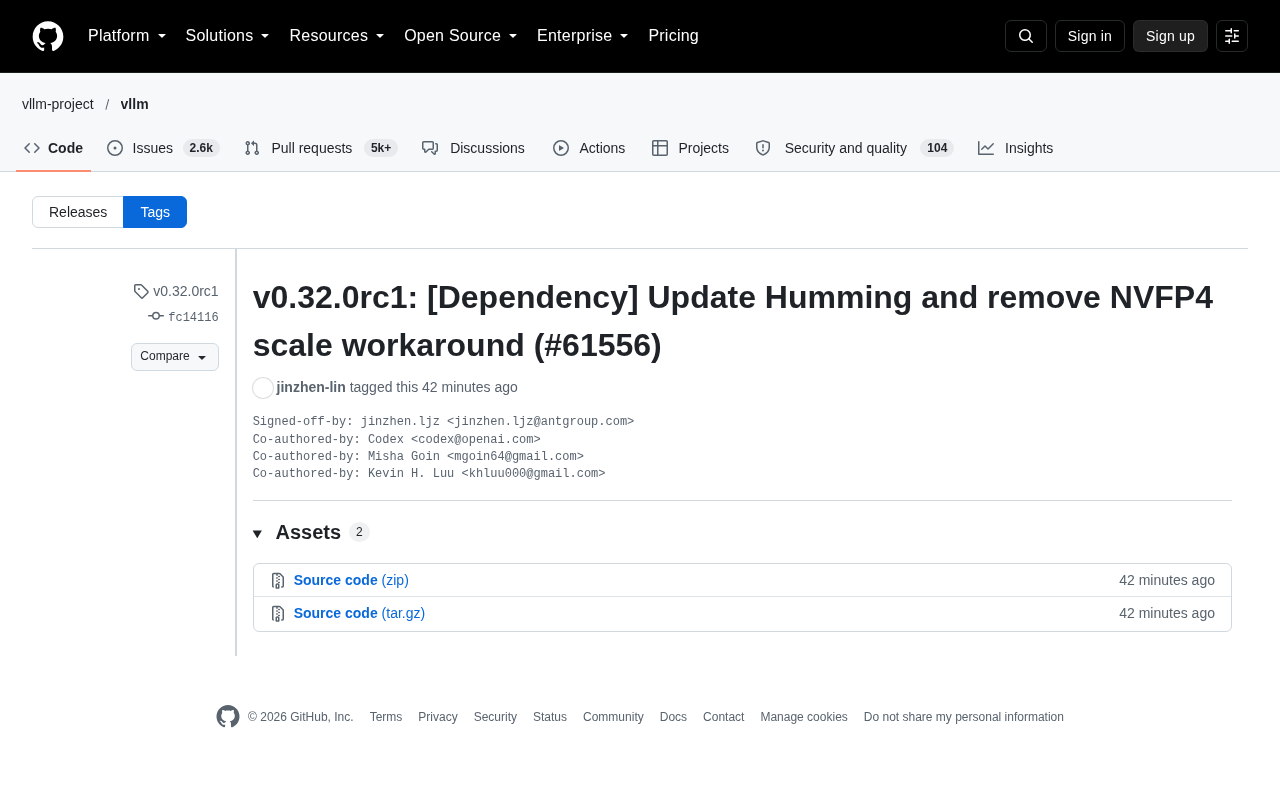
Task: View the Insights tab
Action: (x=1015, y=148)
